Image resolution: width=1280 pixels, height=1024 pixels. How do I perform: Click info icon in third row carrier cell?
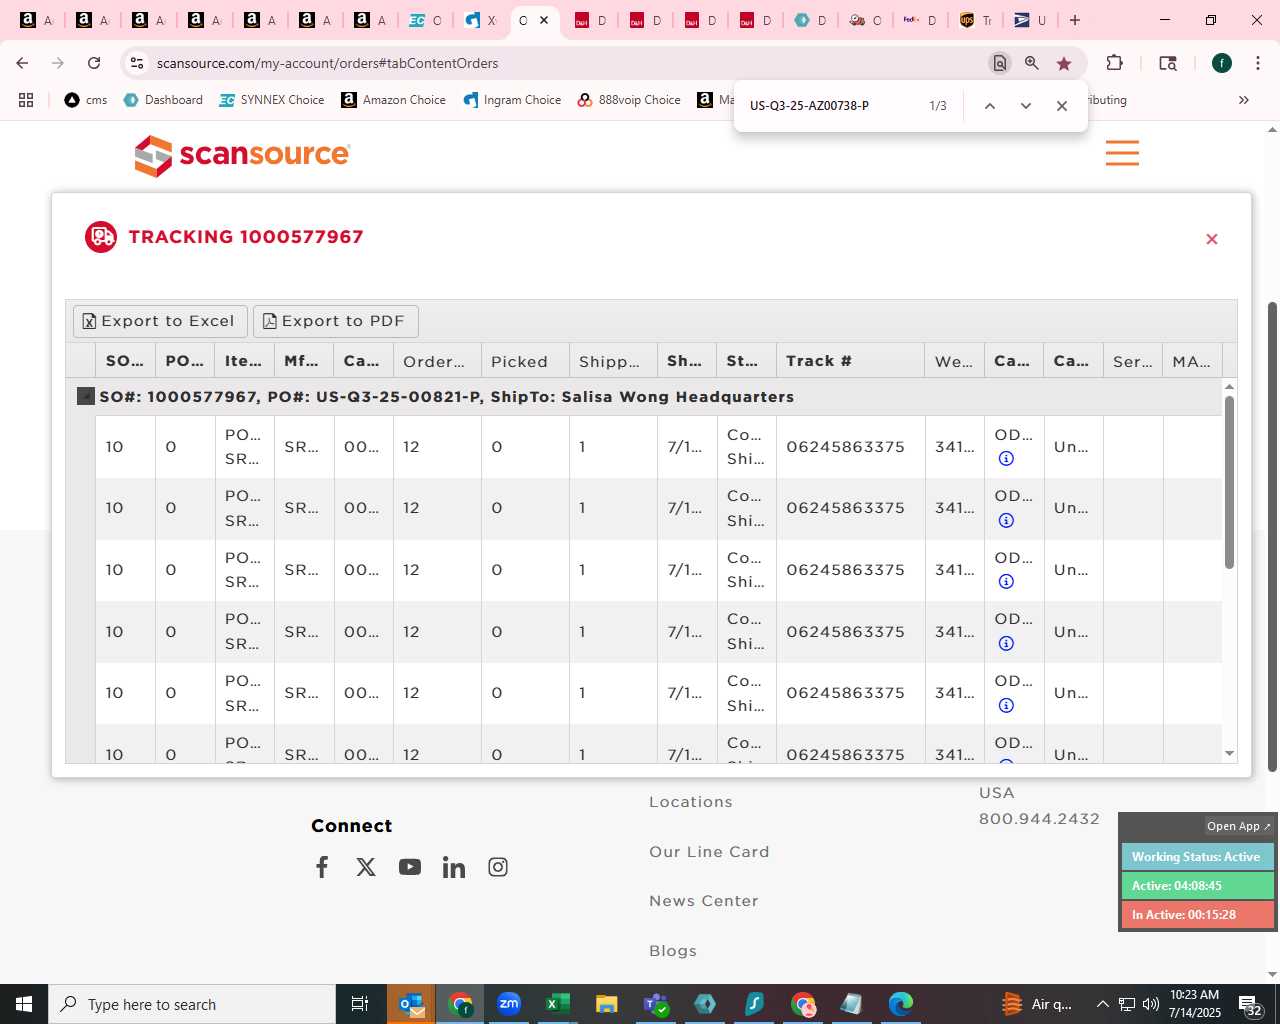[x=1006, y=582]
